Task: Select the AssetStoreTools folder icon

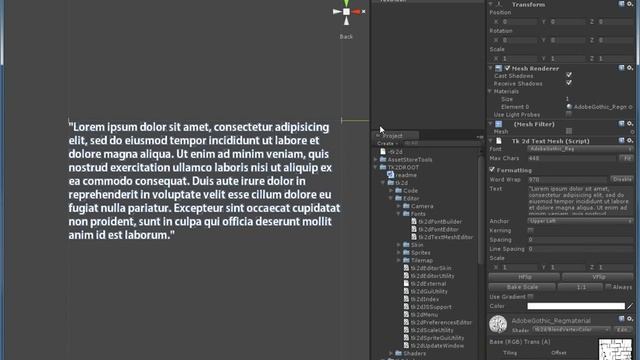Action: point(383,160)
